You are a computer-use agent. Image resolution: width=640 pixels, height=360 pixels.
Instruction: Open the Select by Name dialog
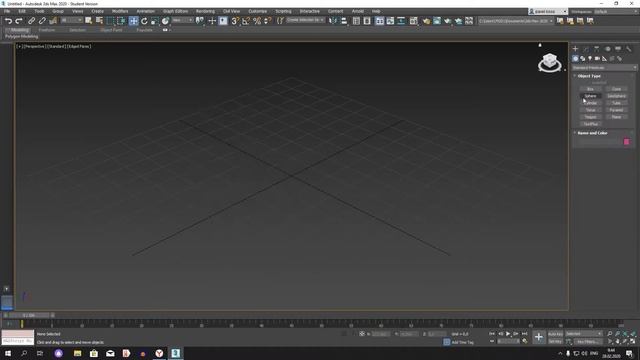click(99, 21)
